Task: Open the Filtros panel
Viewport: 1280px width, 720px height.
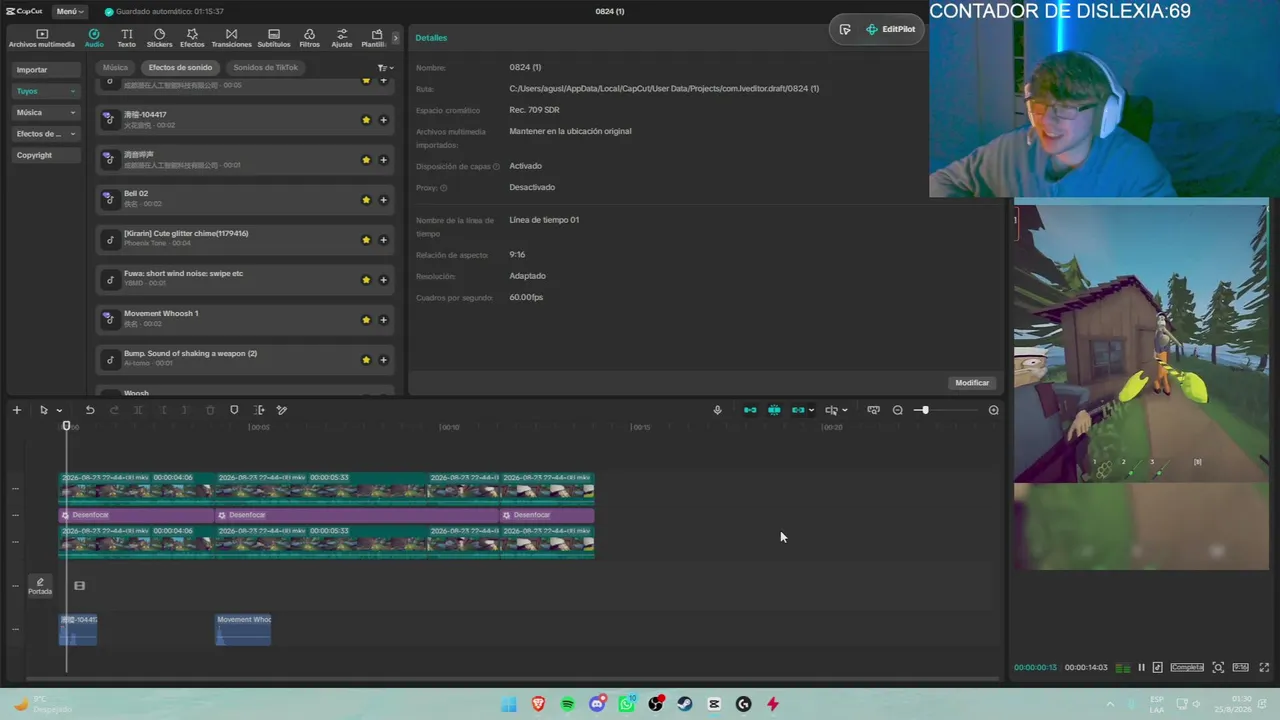Action: tap(309, 38)
